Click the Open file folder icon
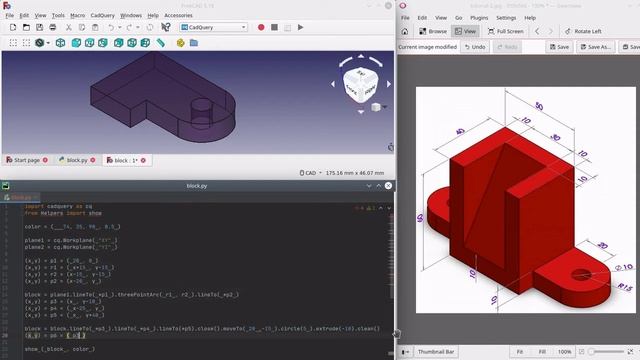640x360 pixels. [26, 27]
